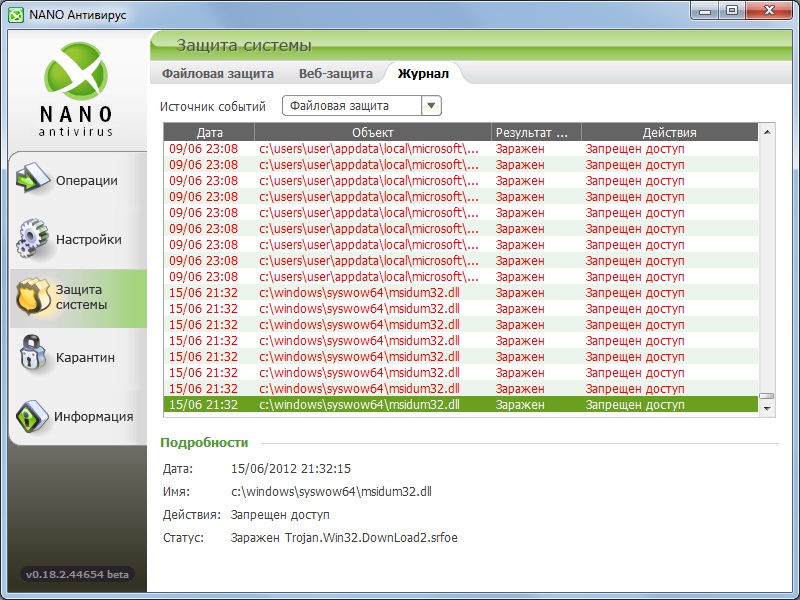Viewport: 800px width, 600px height.
Task: Click the Operations arrow icon in sidebar
Action: coord(32,181)
